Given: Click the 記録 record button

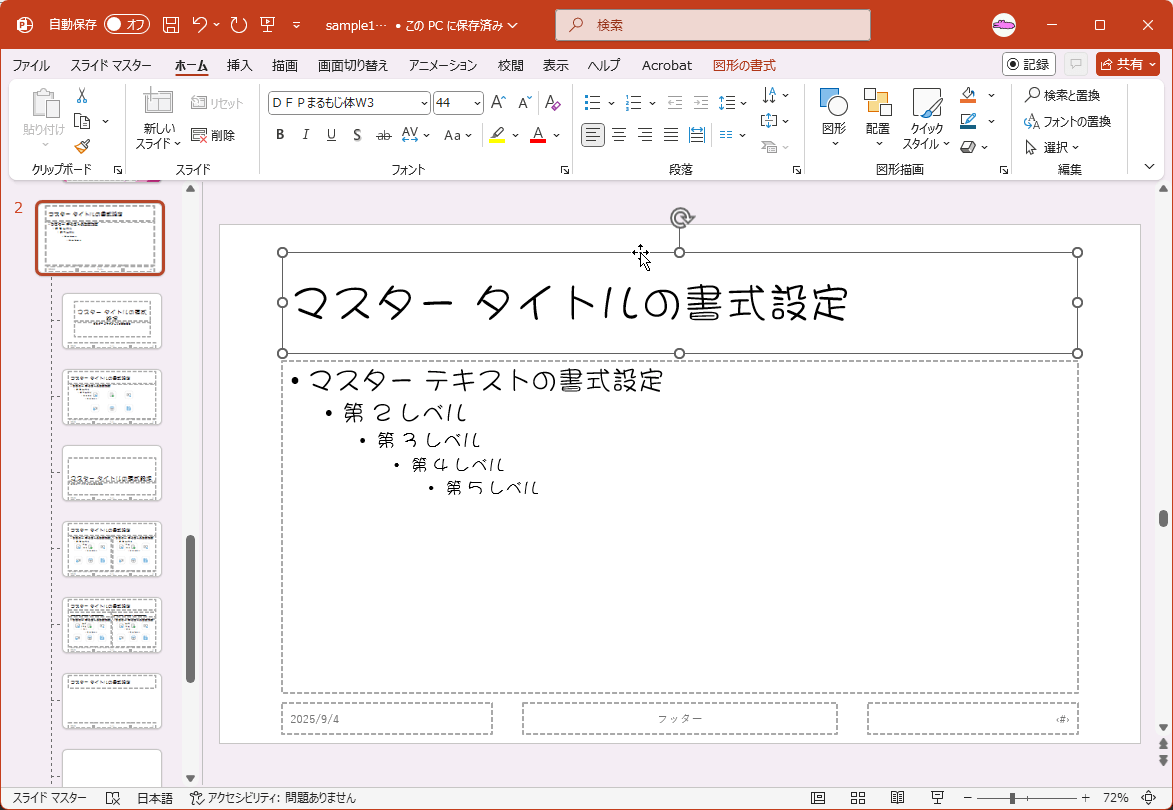Looking at the screenshot, I should 1028,64.
